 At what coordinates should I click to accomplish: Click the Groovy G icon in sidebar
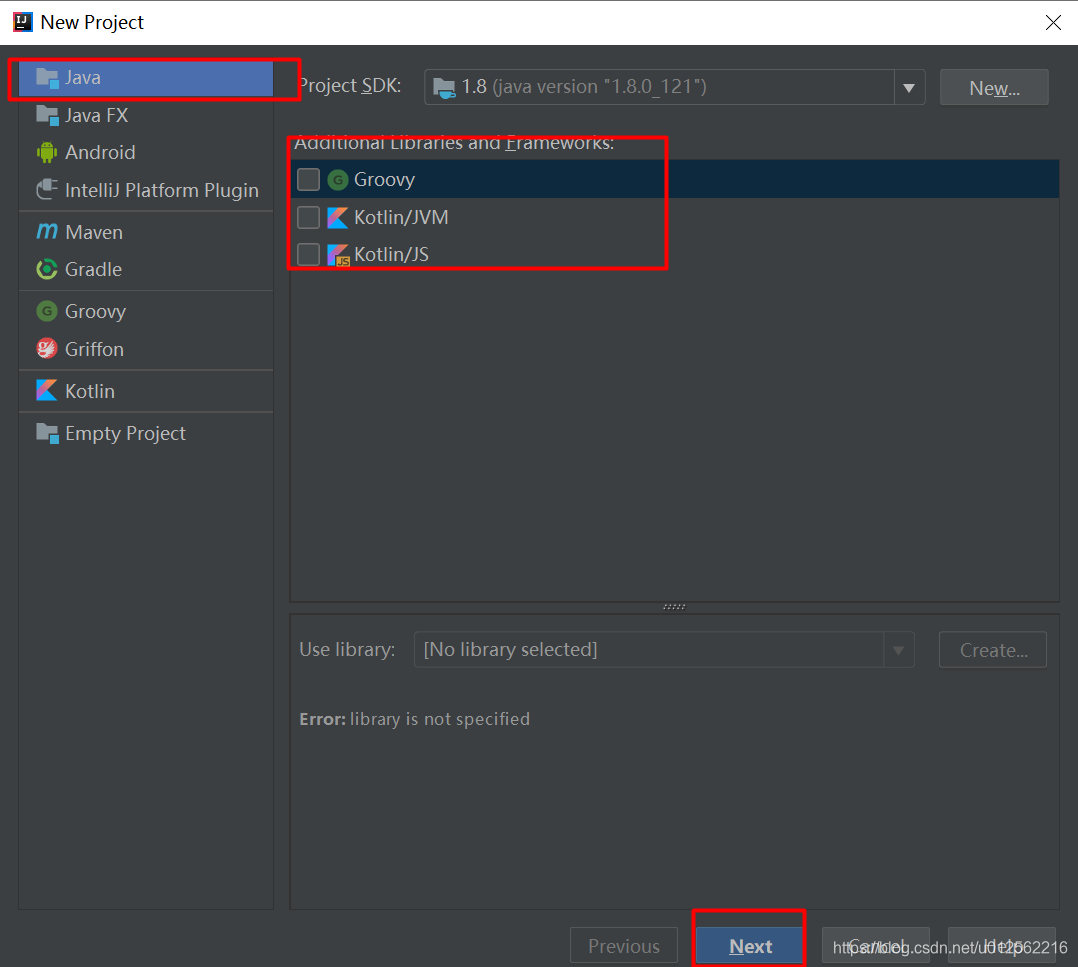47,311
